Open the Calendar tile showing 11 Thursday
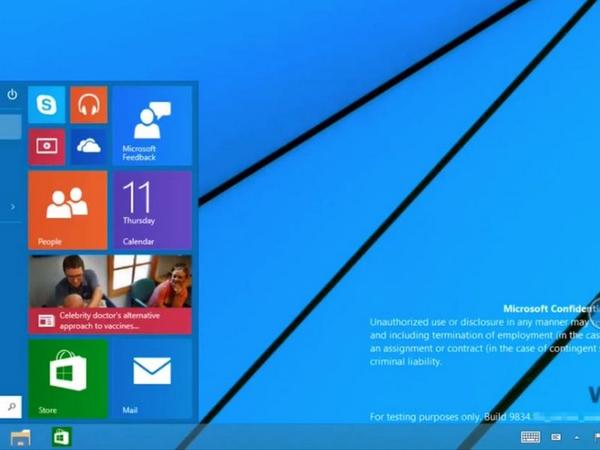600x450 pixels. [152, 210]
